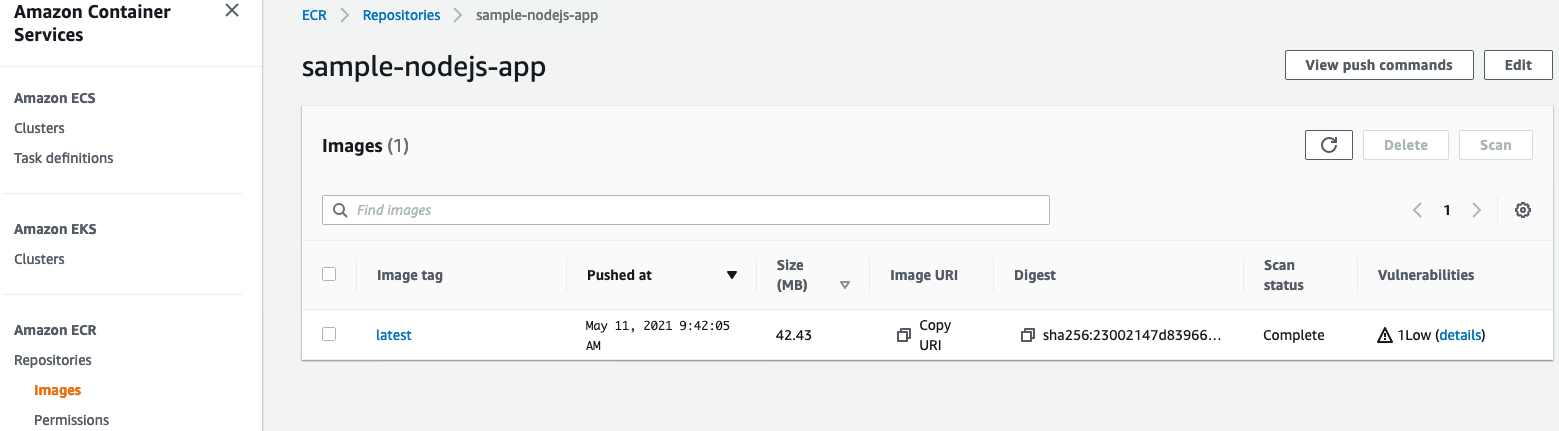The width and height of the screenshot is (1559, 431).
Task: Go to previous page arrow
Action: click(x=1417, y=210)
